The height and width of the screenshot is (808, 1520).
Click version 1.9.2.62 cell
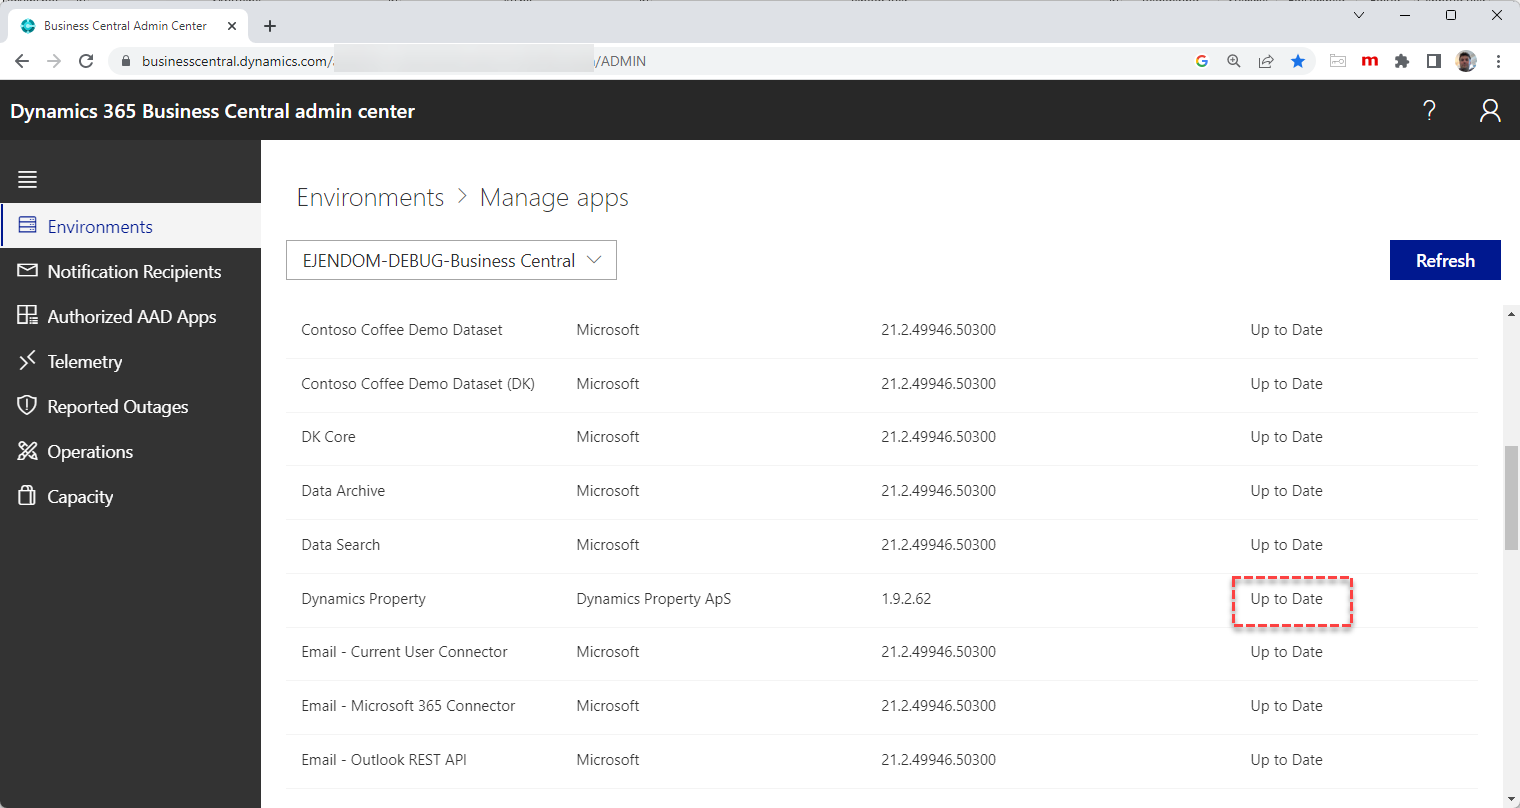tap(906, 599)
